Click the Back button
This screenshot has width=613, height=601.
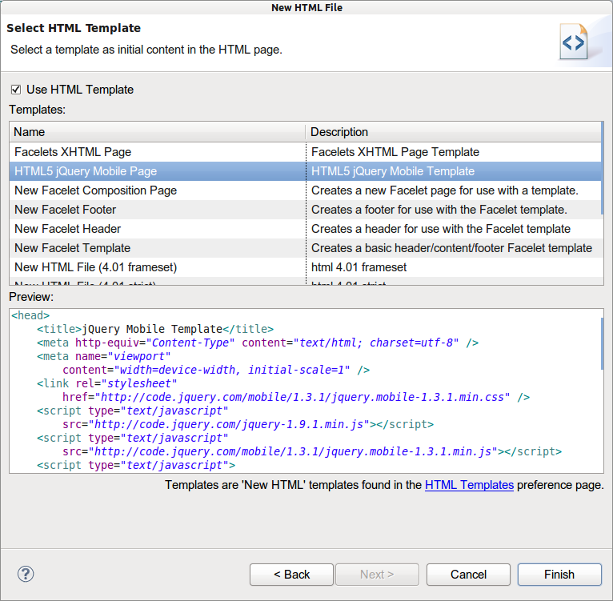292,574
